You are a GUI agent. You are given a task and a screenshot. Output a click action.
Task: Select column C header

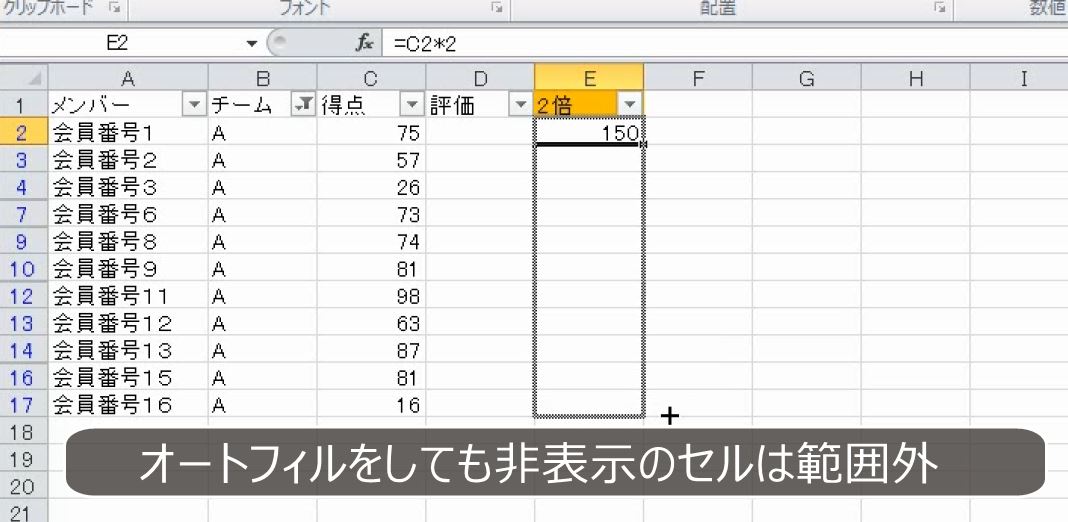click(371, 78)
